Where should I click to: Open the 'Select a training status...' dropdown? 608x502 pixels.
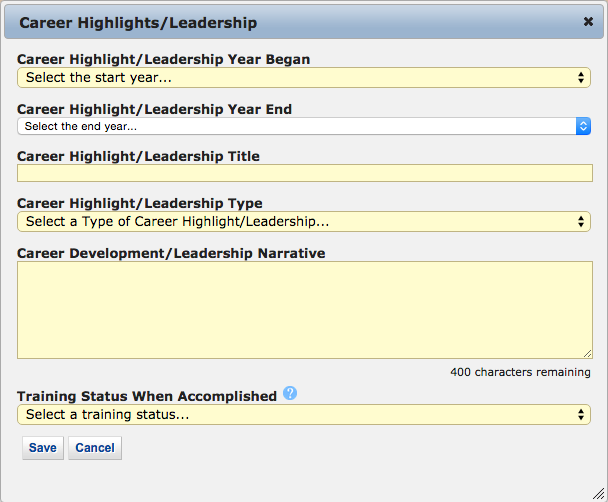[x=304, y=414]
